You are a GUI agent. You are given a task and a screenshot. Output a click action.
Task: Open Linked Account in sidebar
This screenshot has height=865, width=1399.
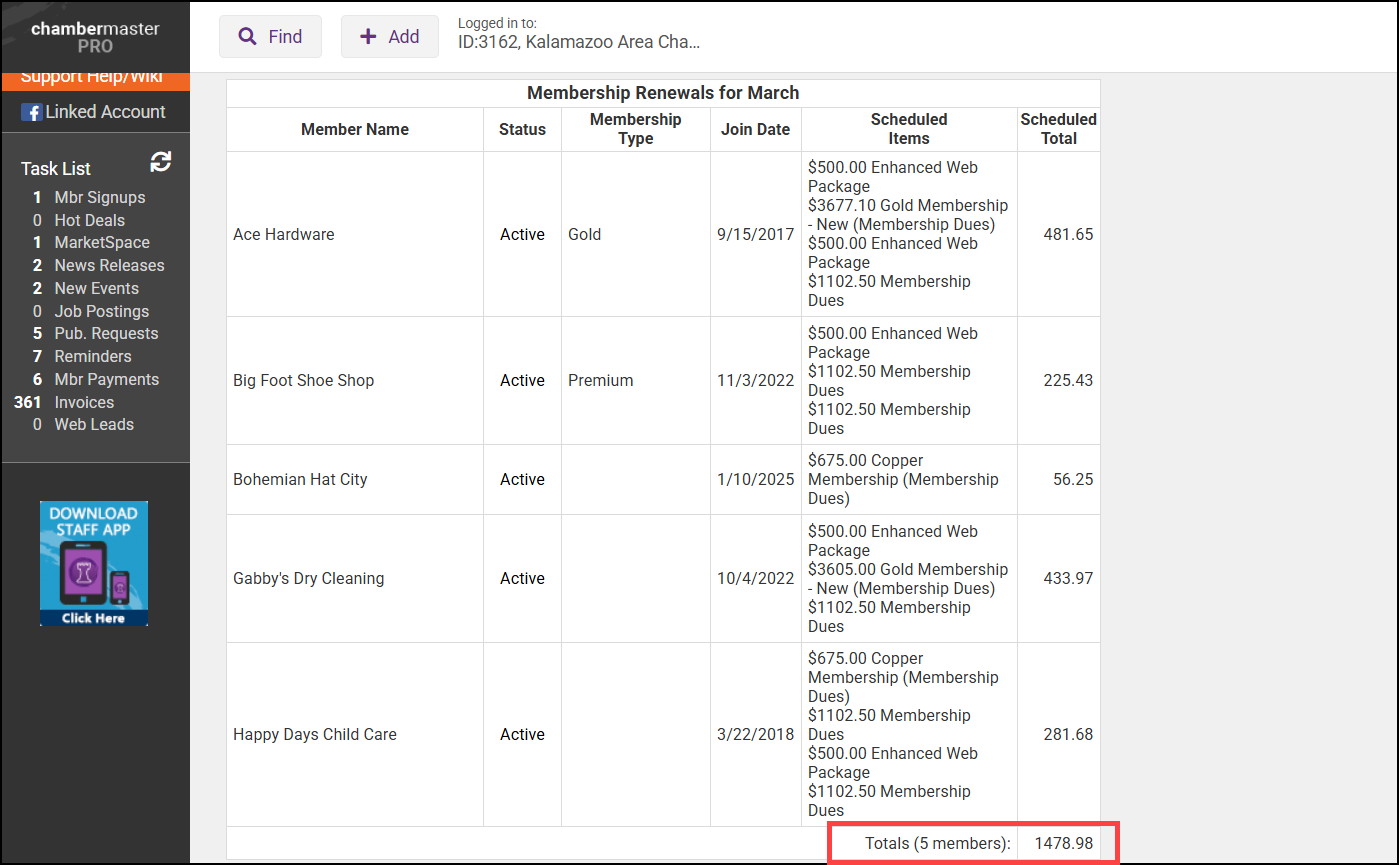[x=105, y=112]
